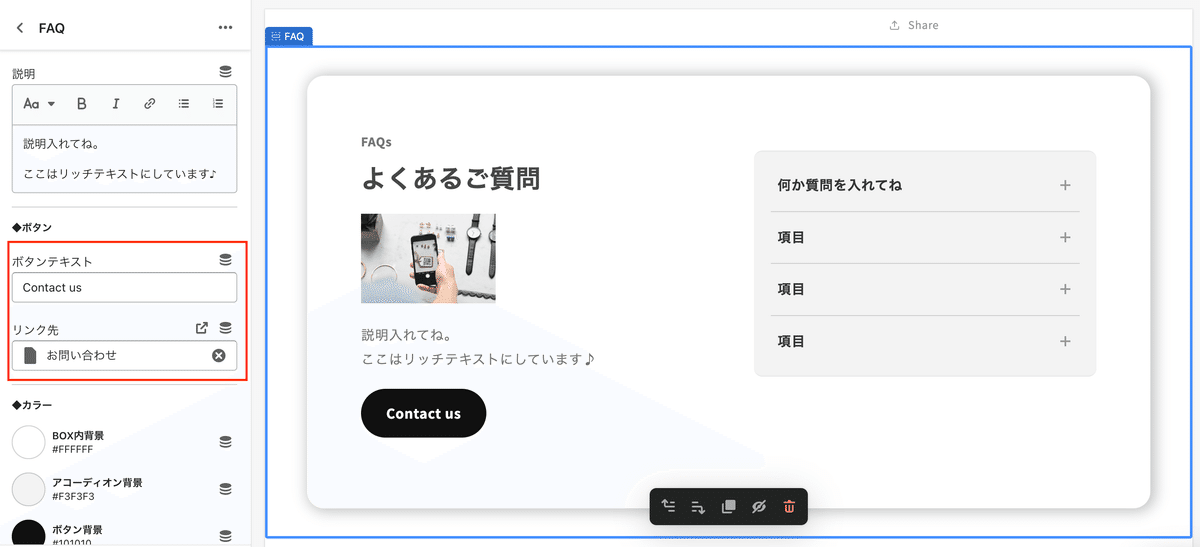Apply bulleted list formatting

pos(184,104)
